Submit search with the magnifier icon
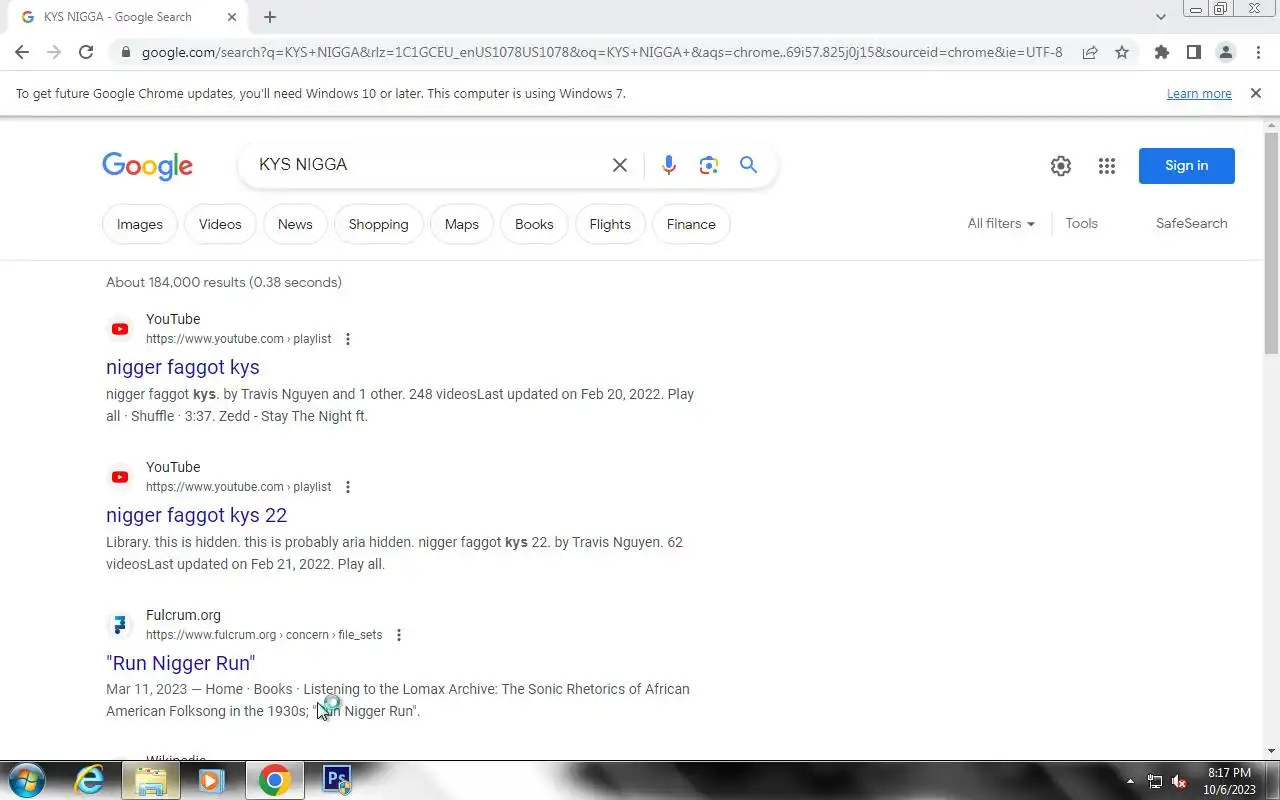 pyautogui.click(x=748, y=165)
